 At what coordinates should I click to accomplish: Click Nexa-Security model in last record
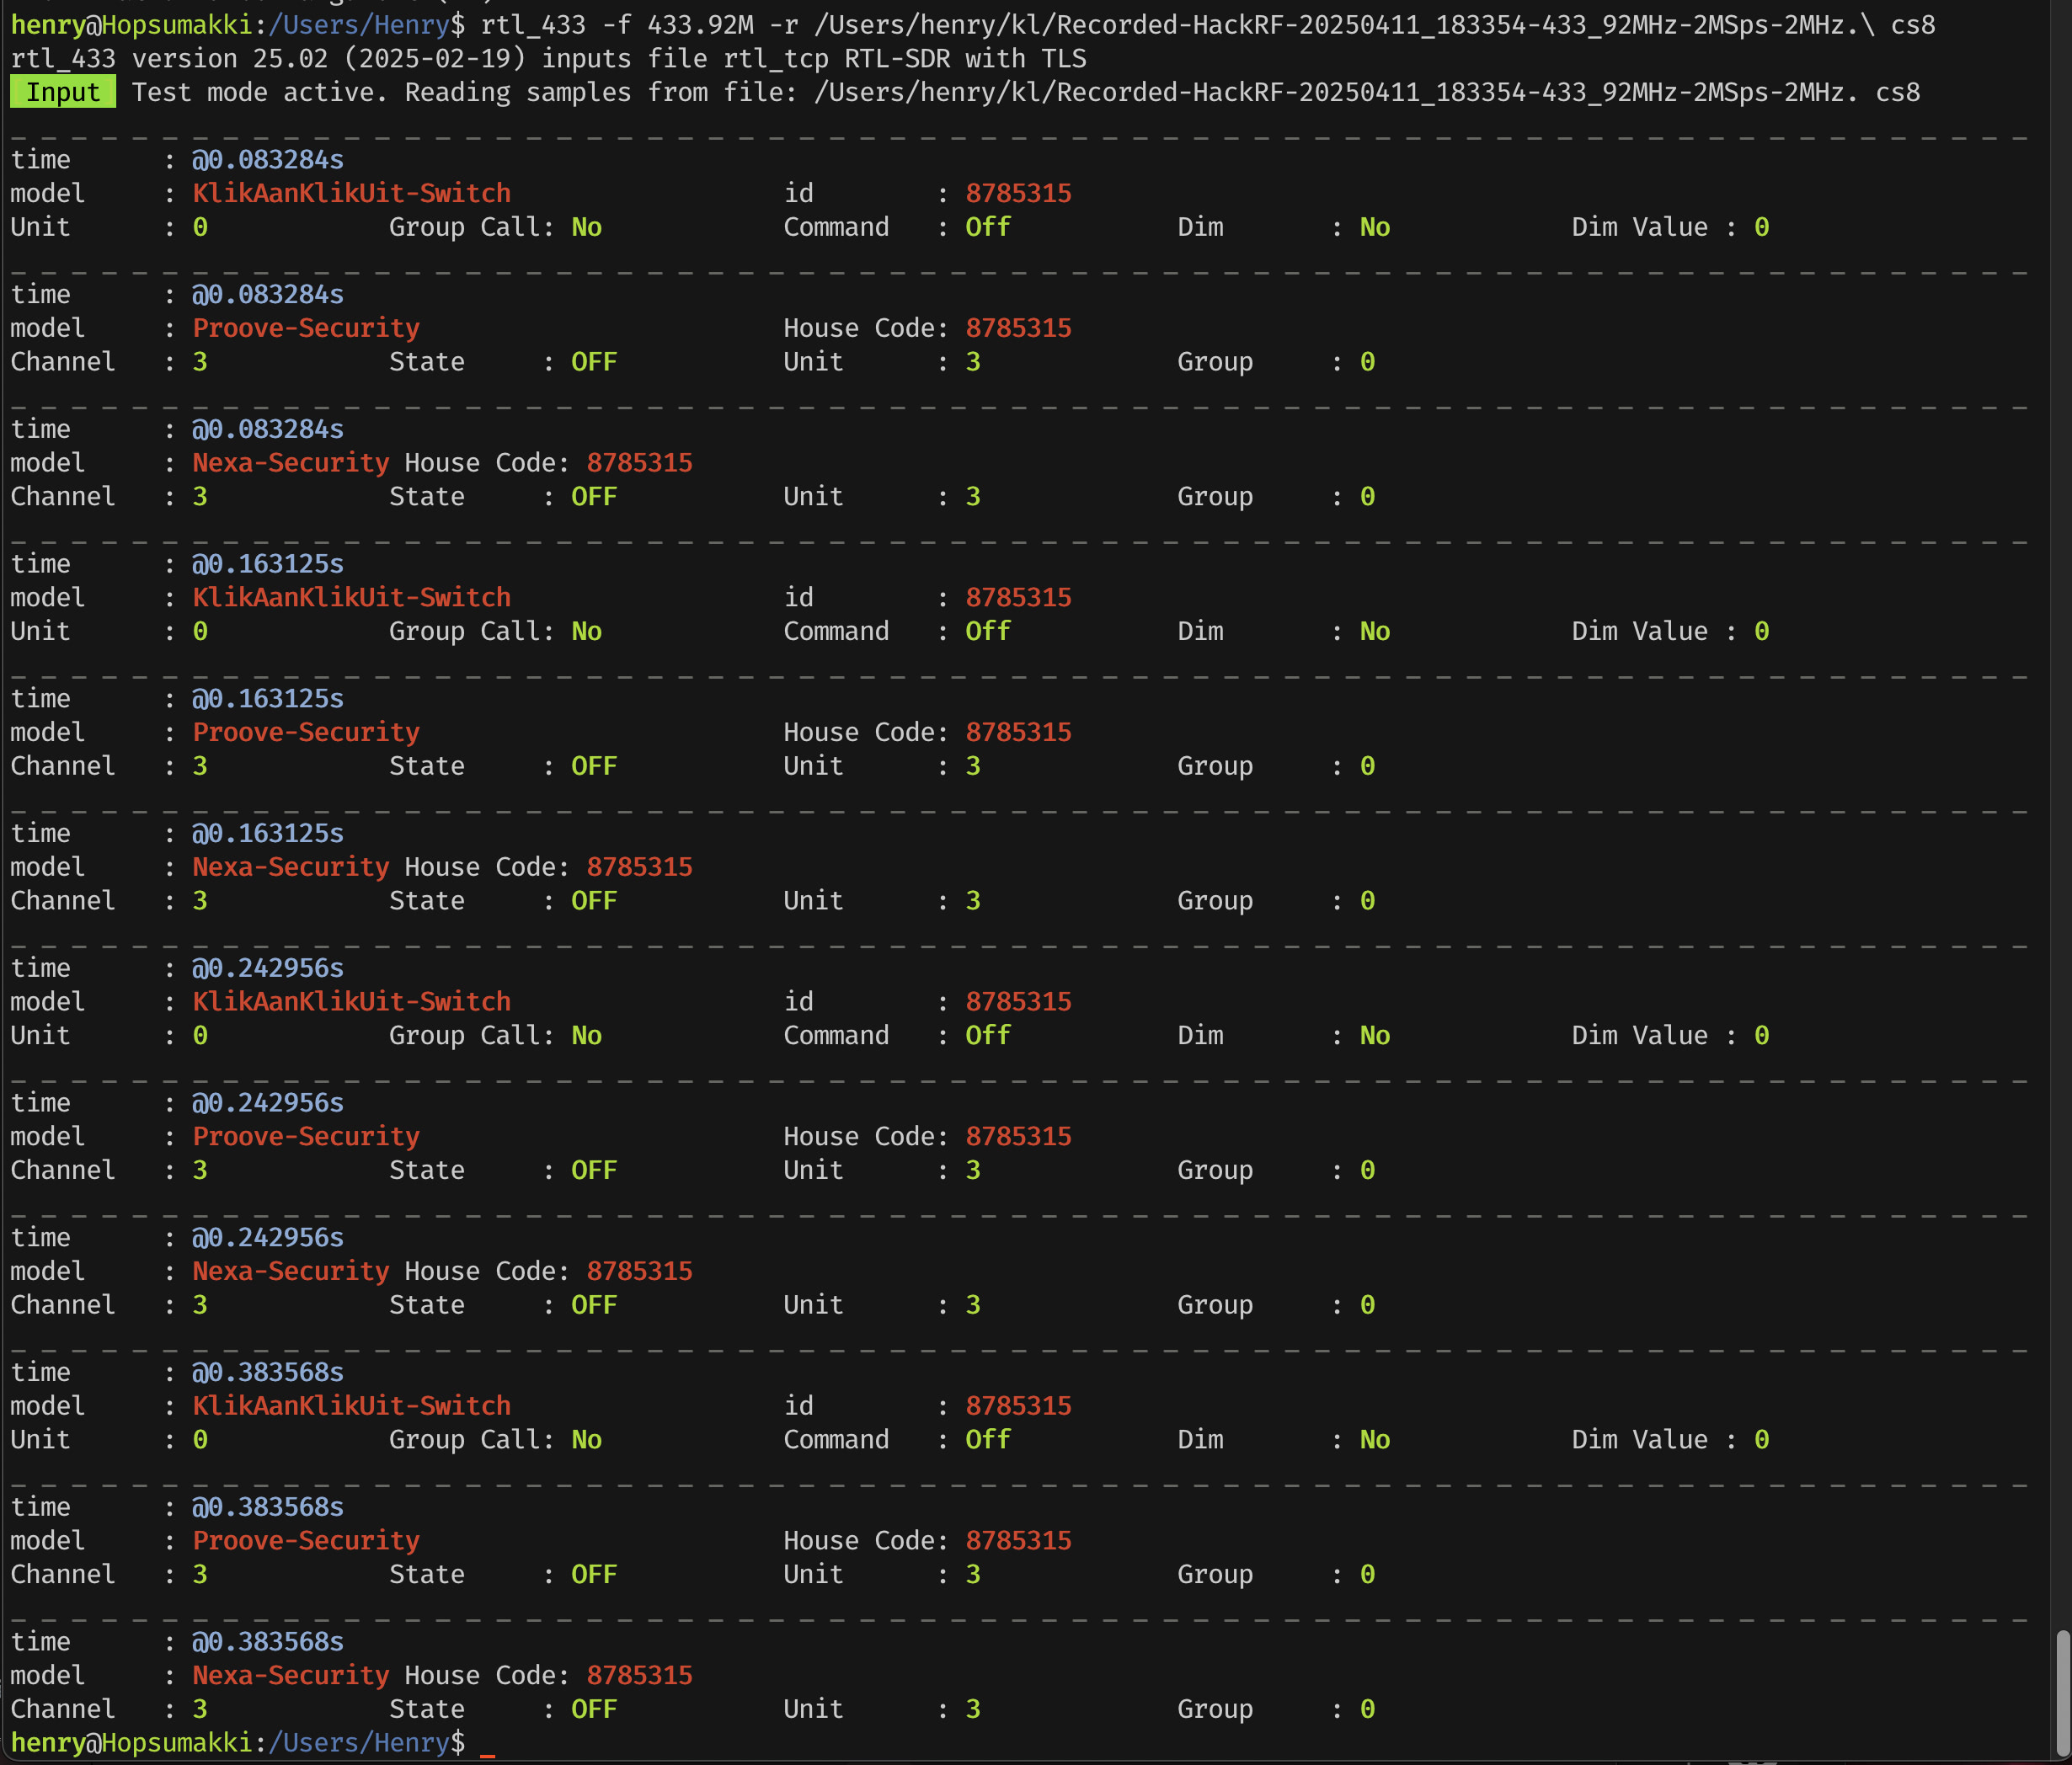click(x=290, y=1675)
